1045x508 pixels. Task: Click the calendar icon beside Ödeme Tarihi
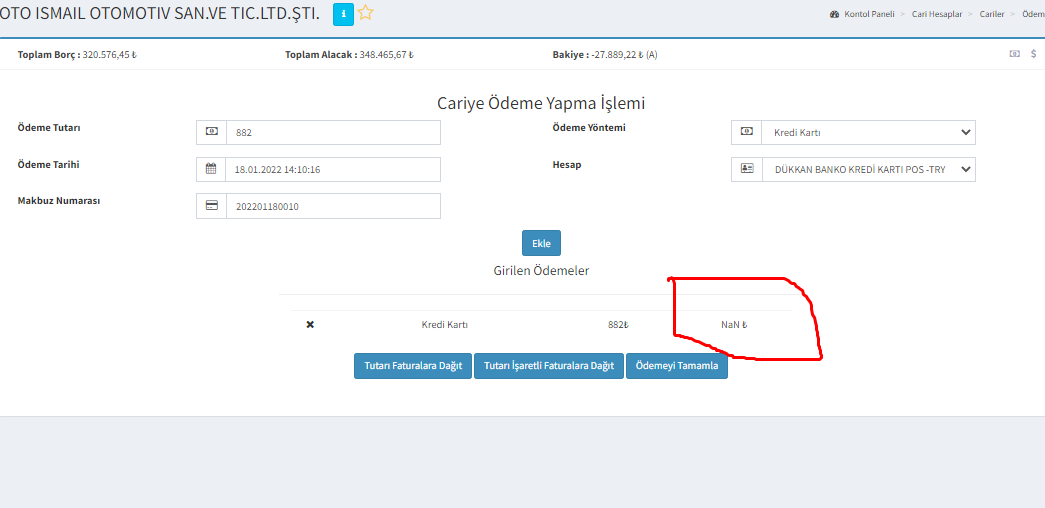211,169
